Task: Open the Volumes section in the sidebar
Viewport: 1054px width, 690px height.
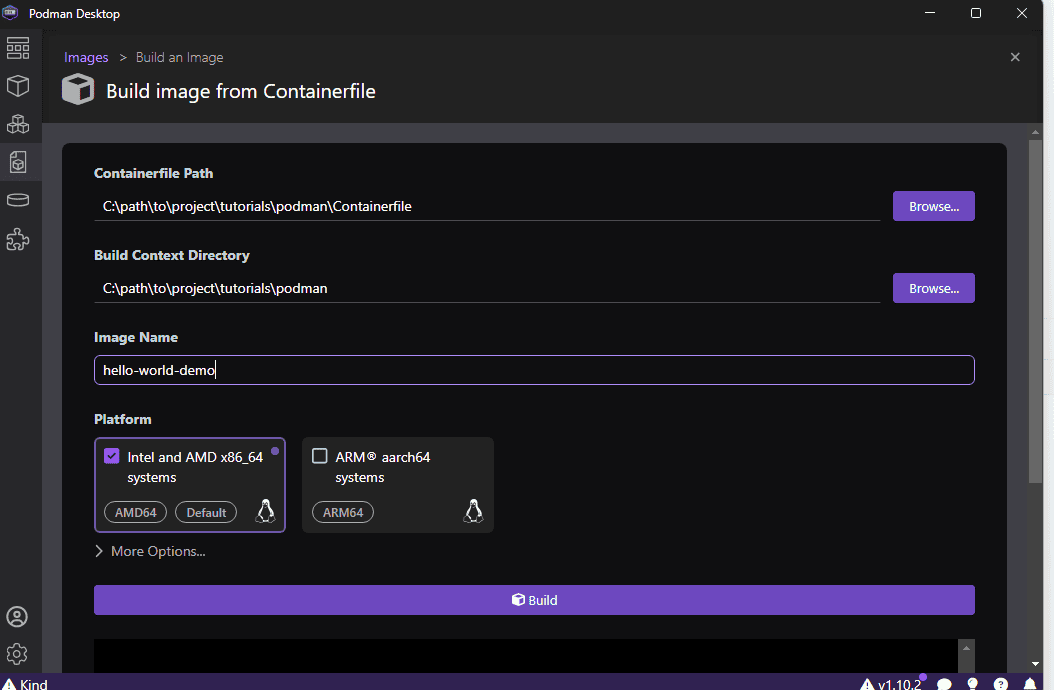Action: [18, 200]
